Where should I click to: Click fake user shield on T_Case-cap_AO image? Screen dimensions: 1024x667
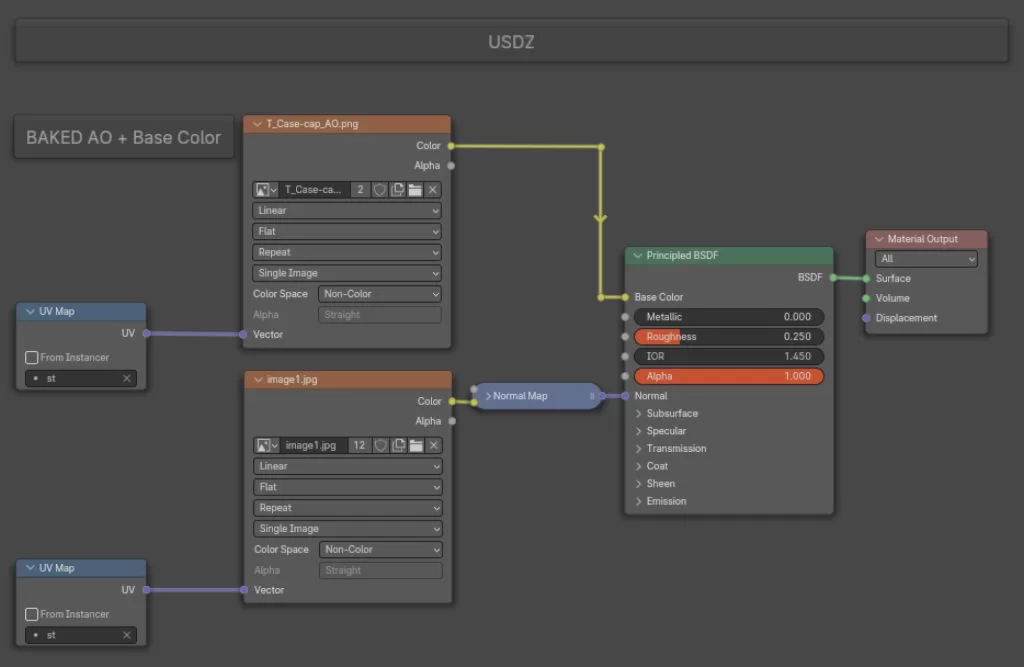coord(380,190)
